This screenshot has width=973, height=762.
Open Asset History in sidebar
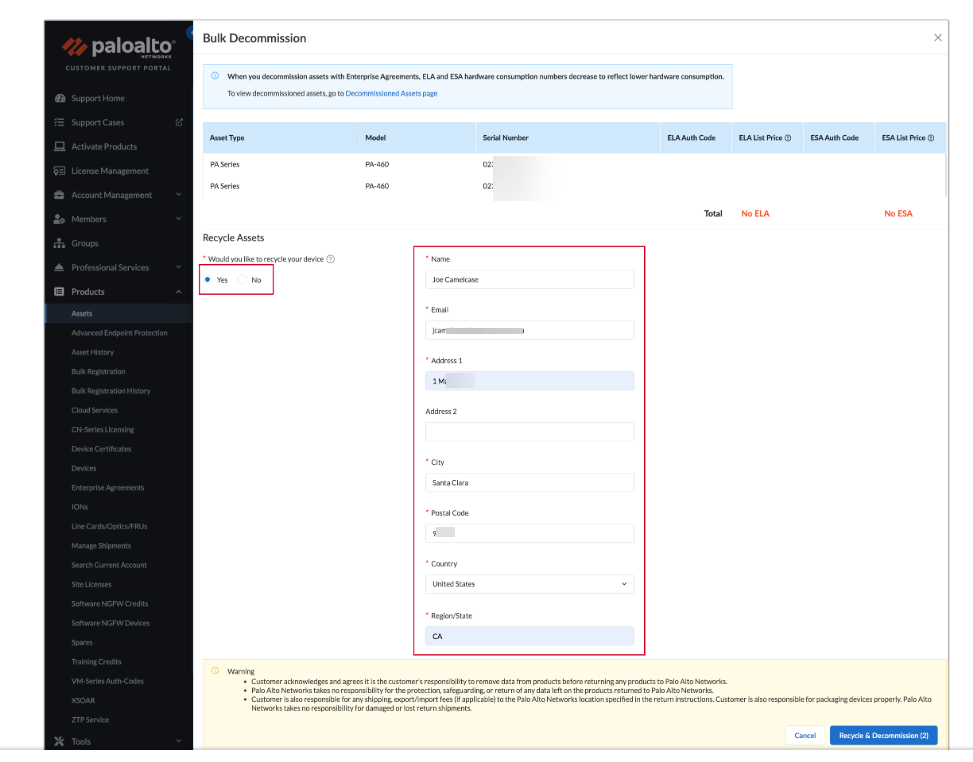[x=92, y=352]
